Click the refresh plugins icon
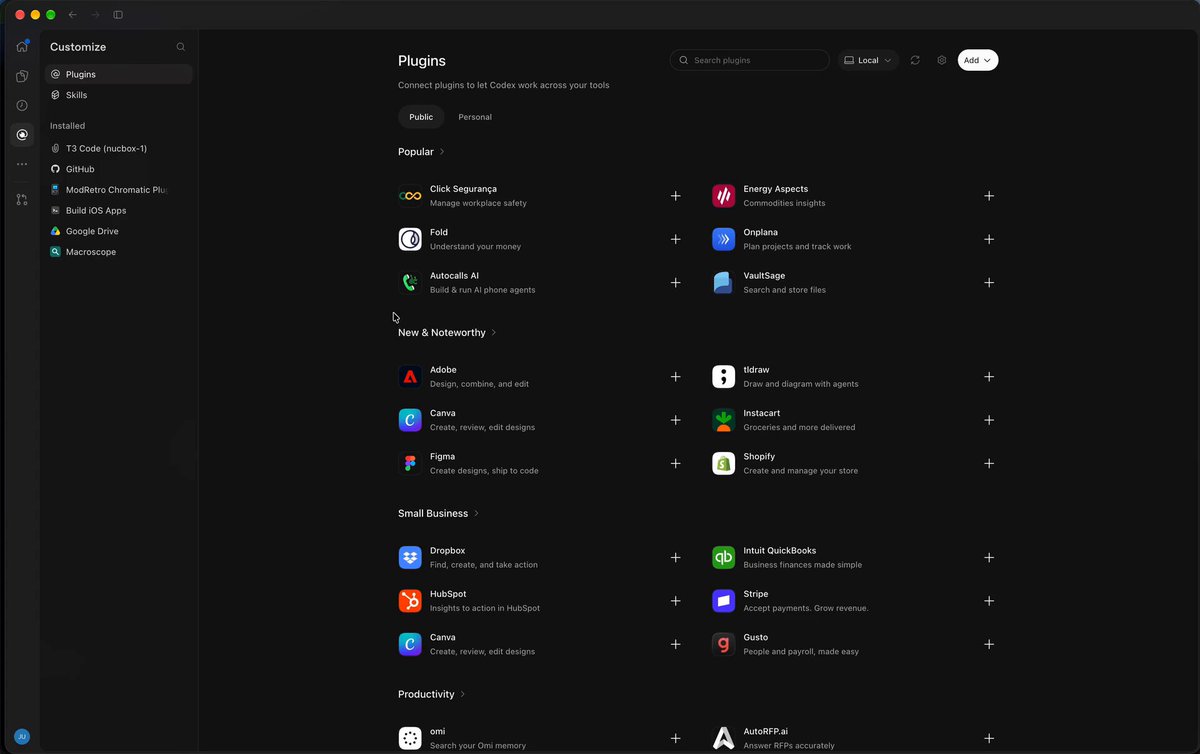 915,60
